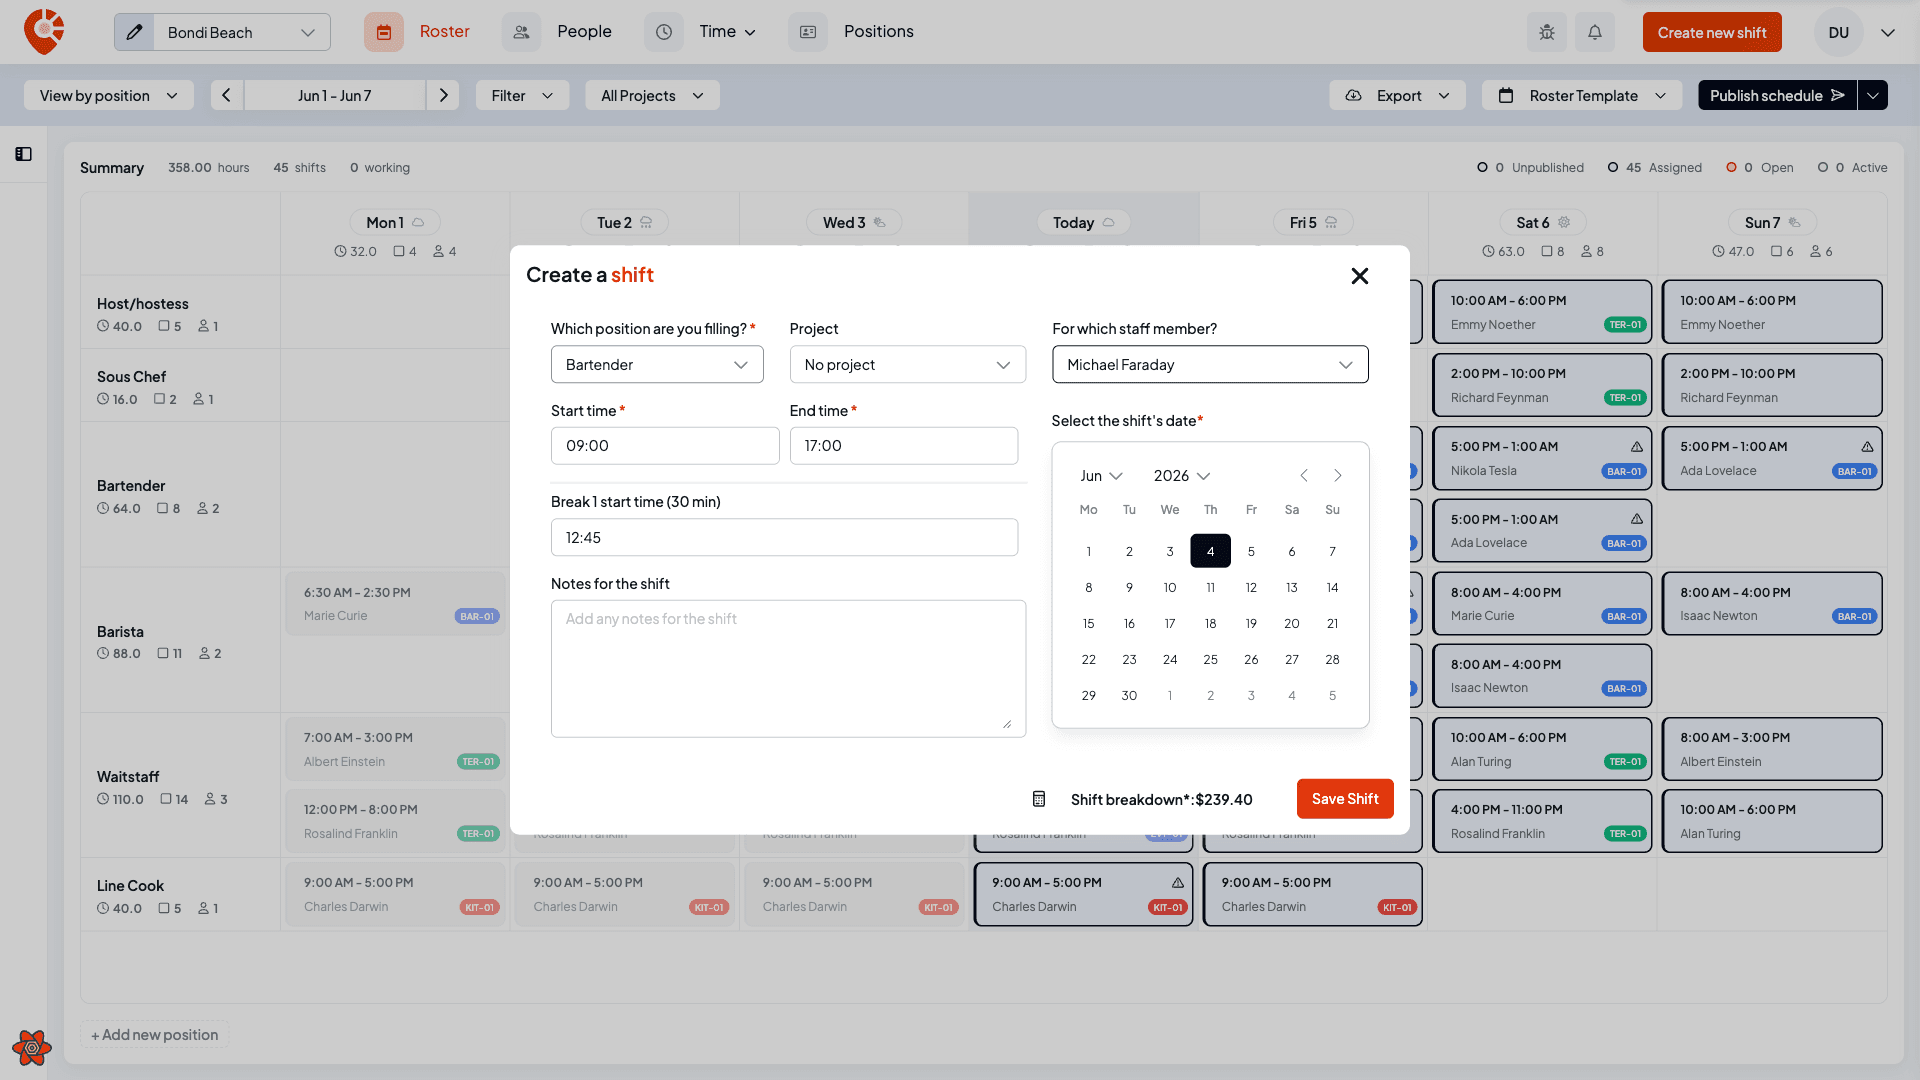Open Isaac Newton's Sunday 8:00 AM shift

[1772, 604]
